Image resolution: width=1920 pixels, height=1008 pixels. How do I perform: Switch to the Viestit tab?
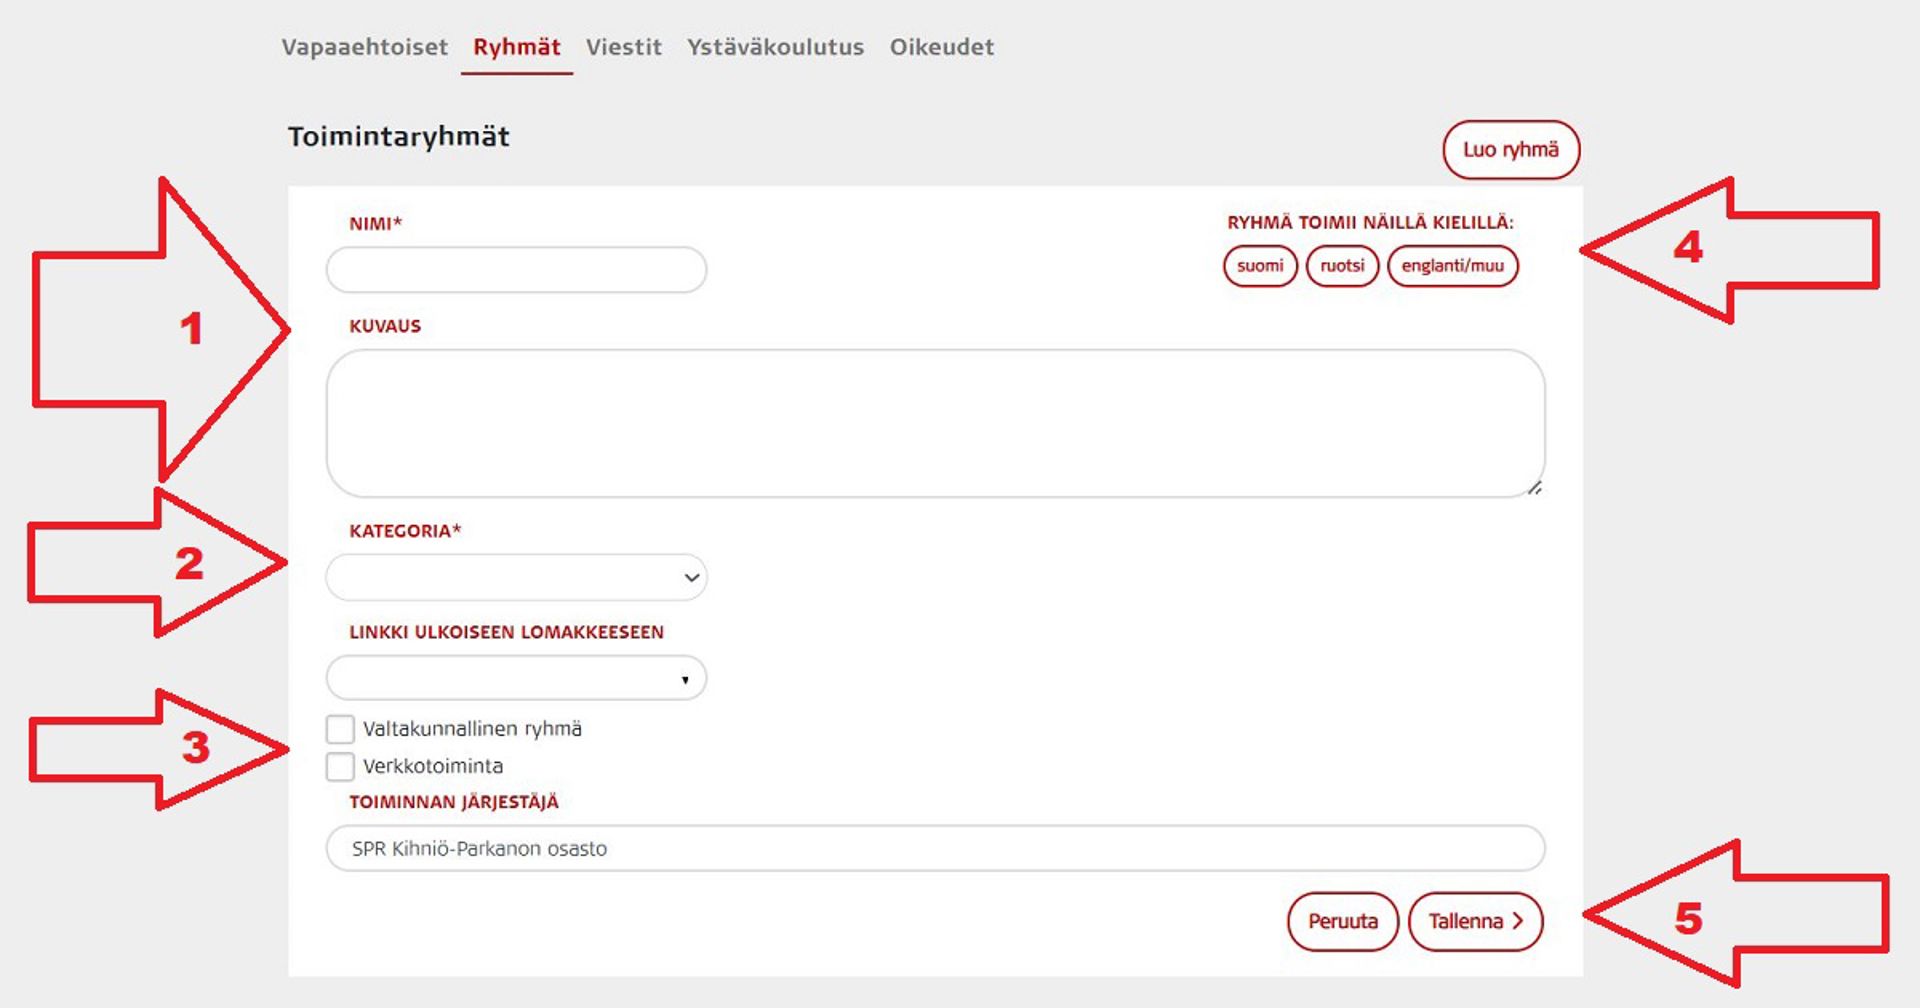coord(623,47)
